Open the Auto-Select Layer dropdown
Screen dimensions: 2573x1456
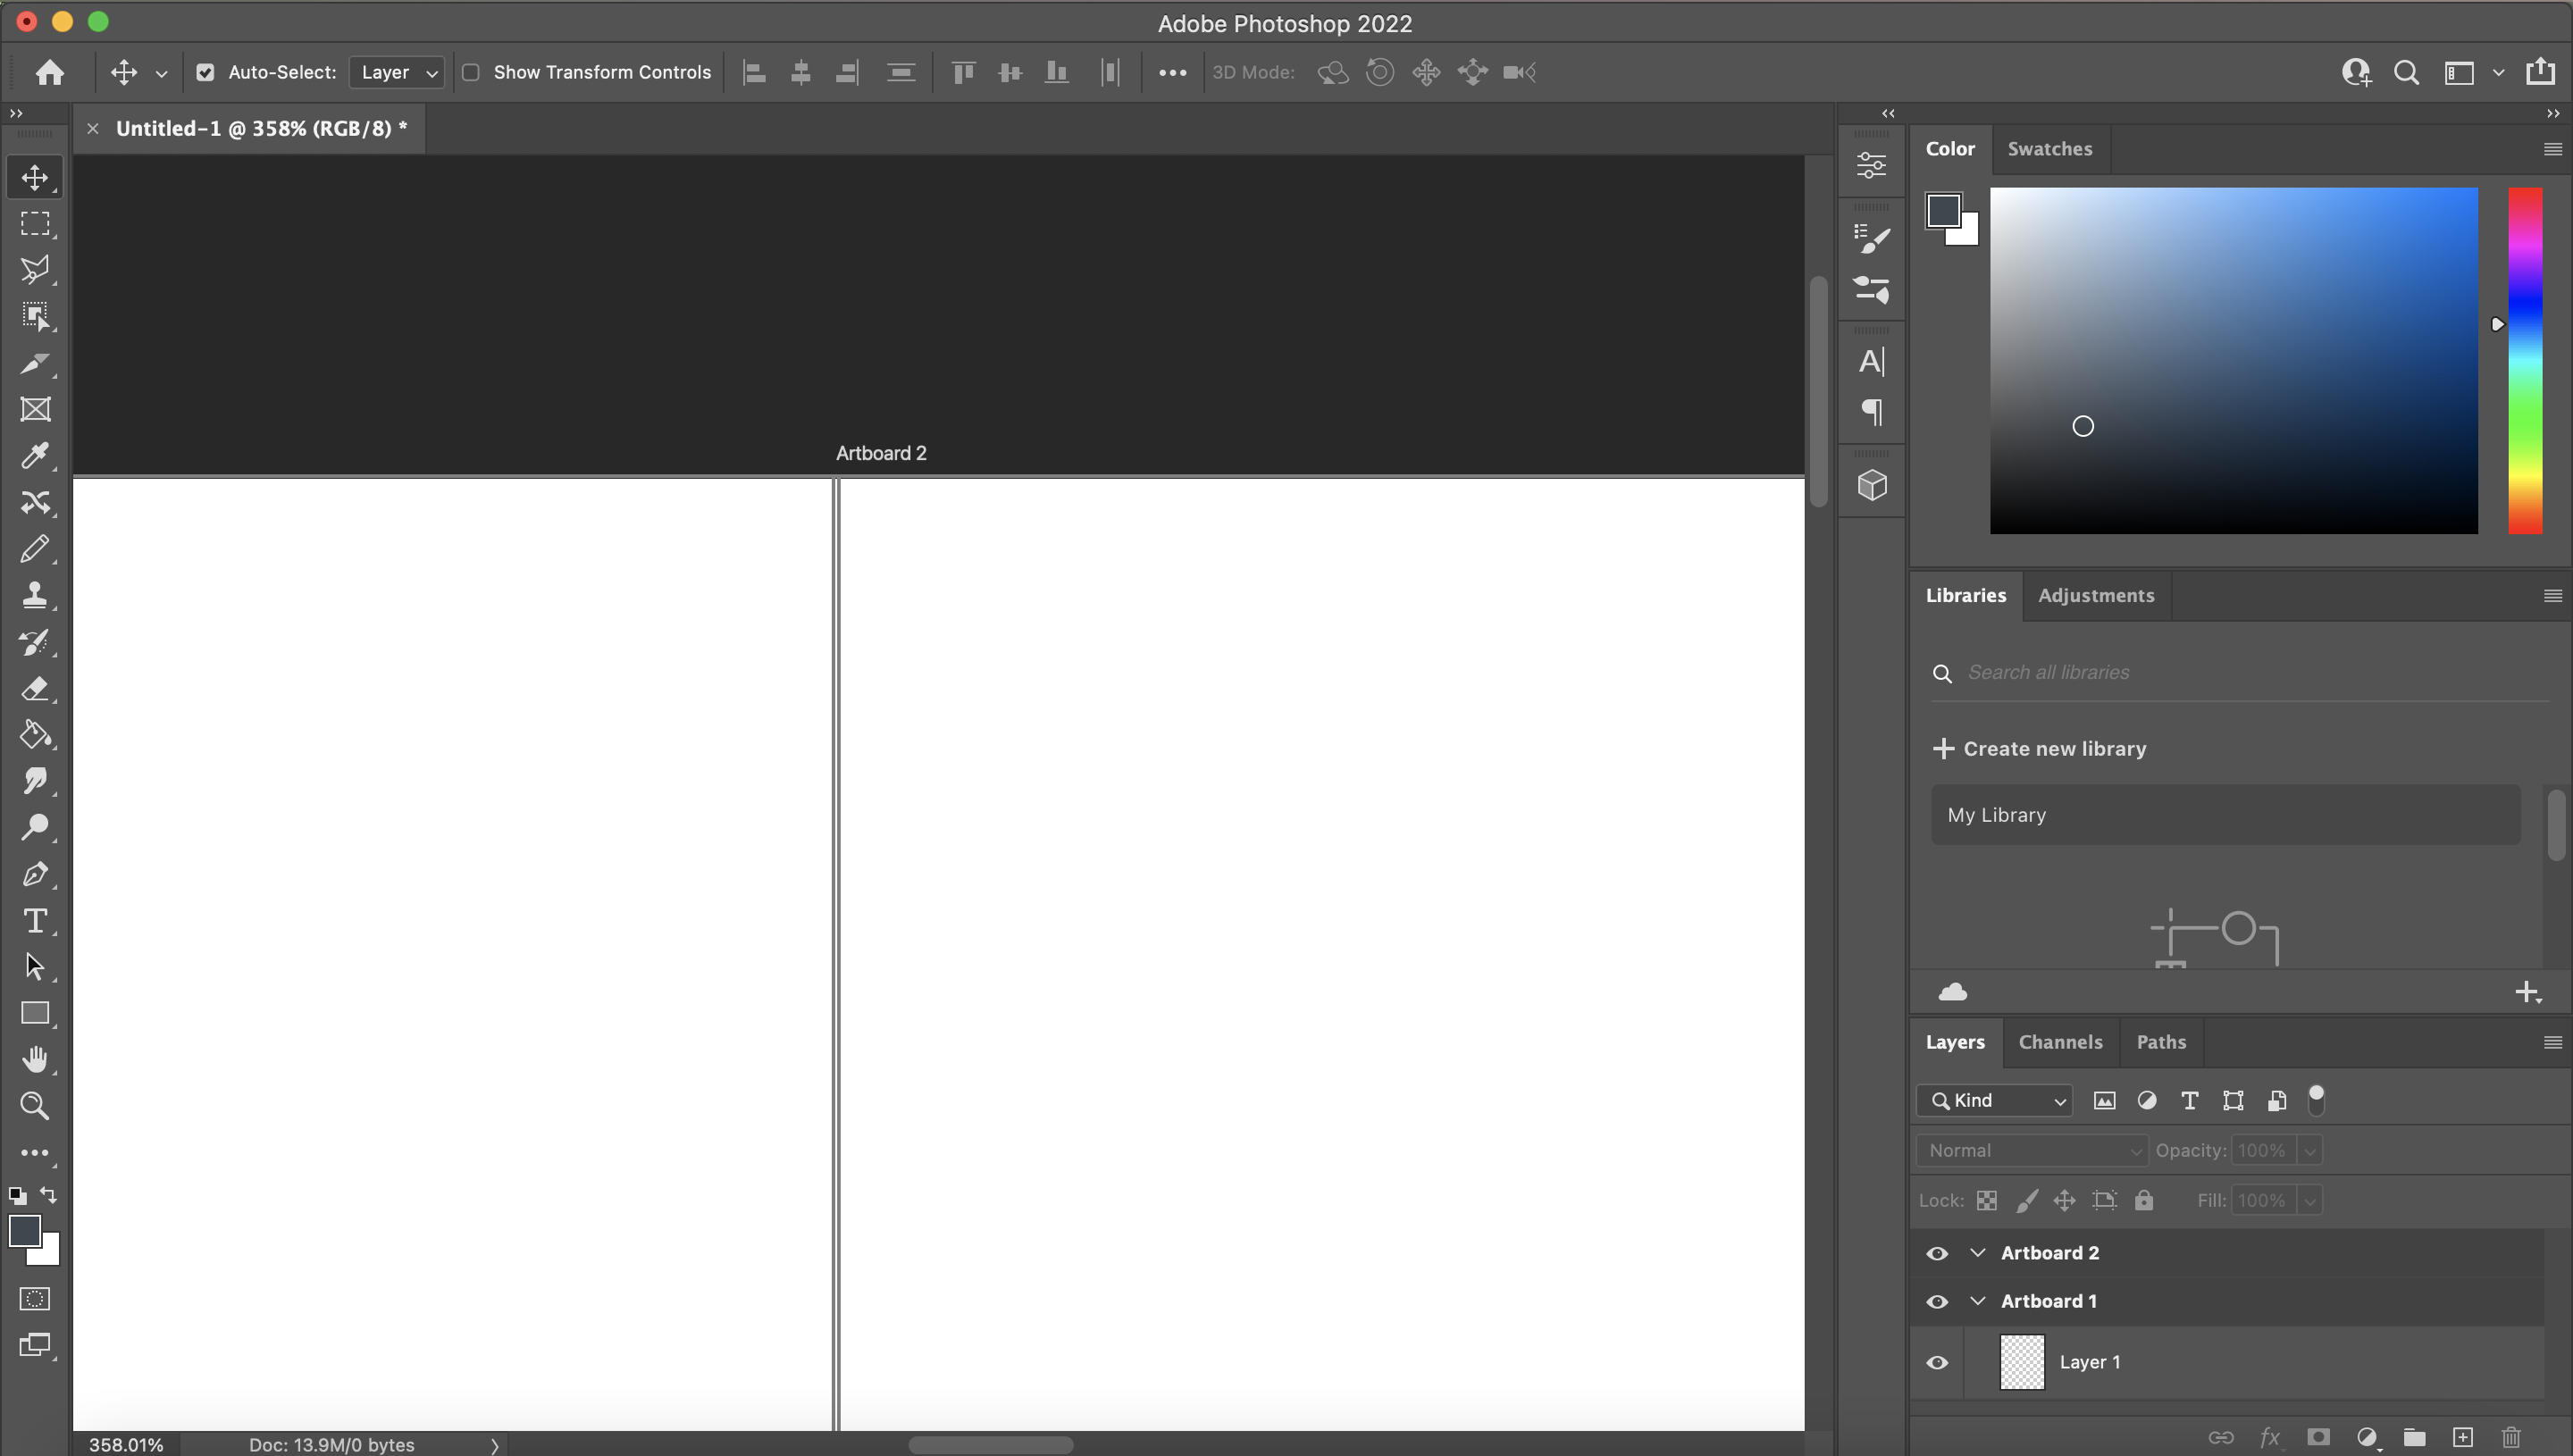pos(396,71)
